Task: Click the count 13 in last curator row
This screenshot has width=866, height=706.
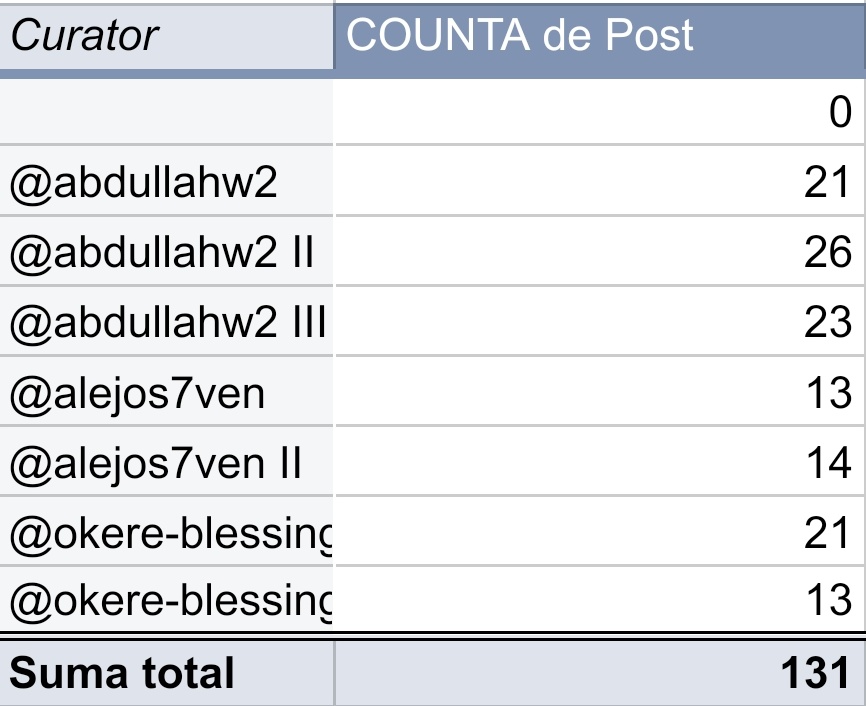Action: (600, 599)
